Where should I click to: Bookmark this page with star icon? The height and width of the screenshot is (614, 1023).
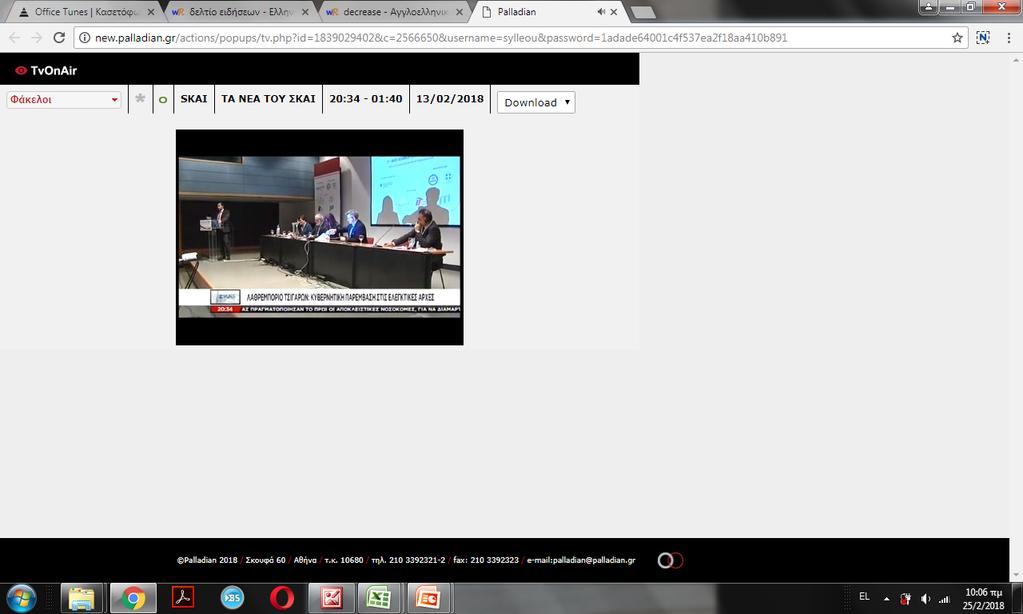957,38
